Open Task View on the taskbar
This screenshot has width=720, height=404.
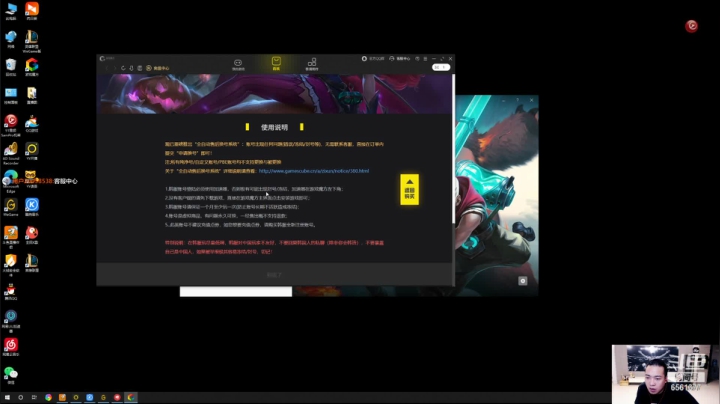[34, 397]
